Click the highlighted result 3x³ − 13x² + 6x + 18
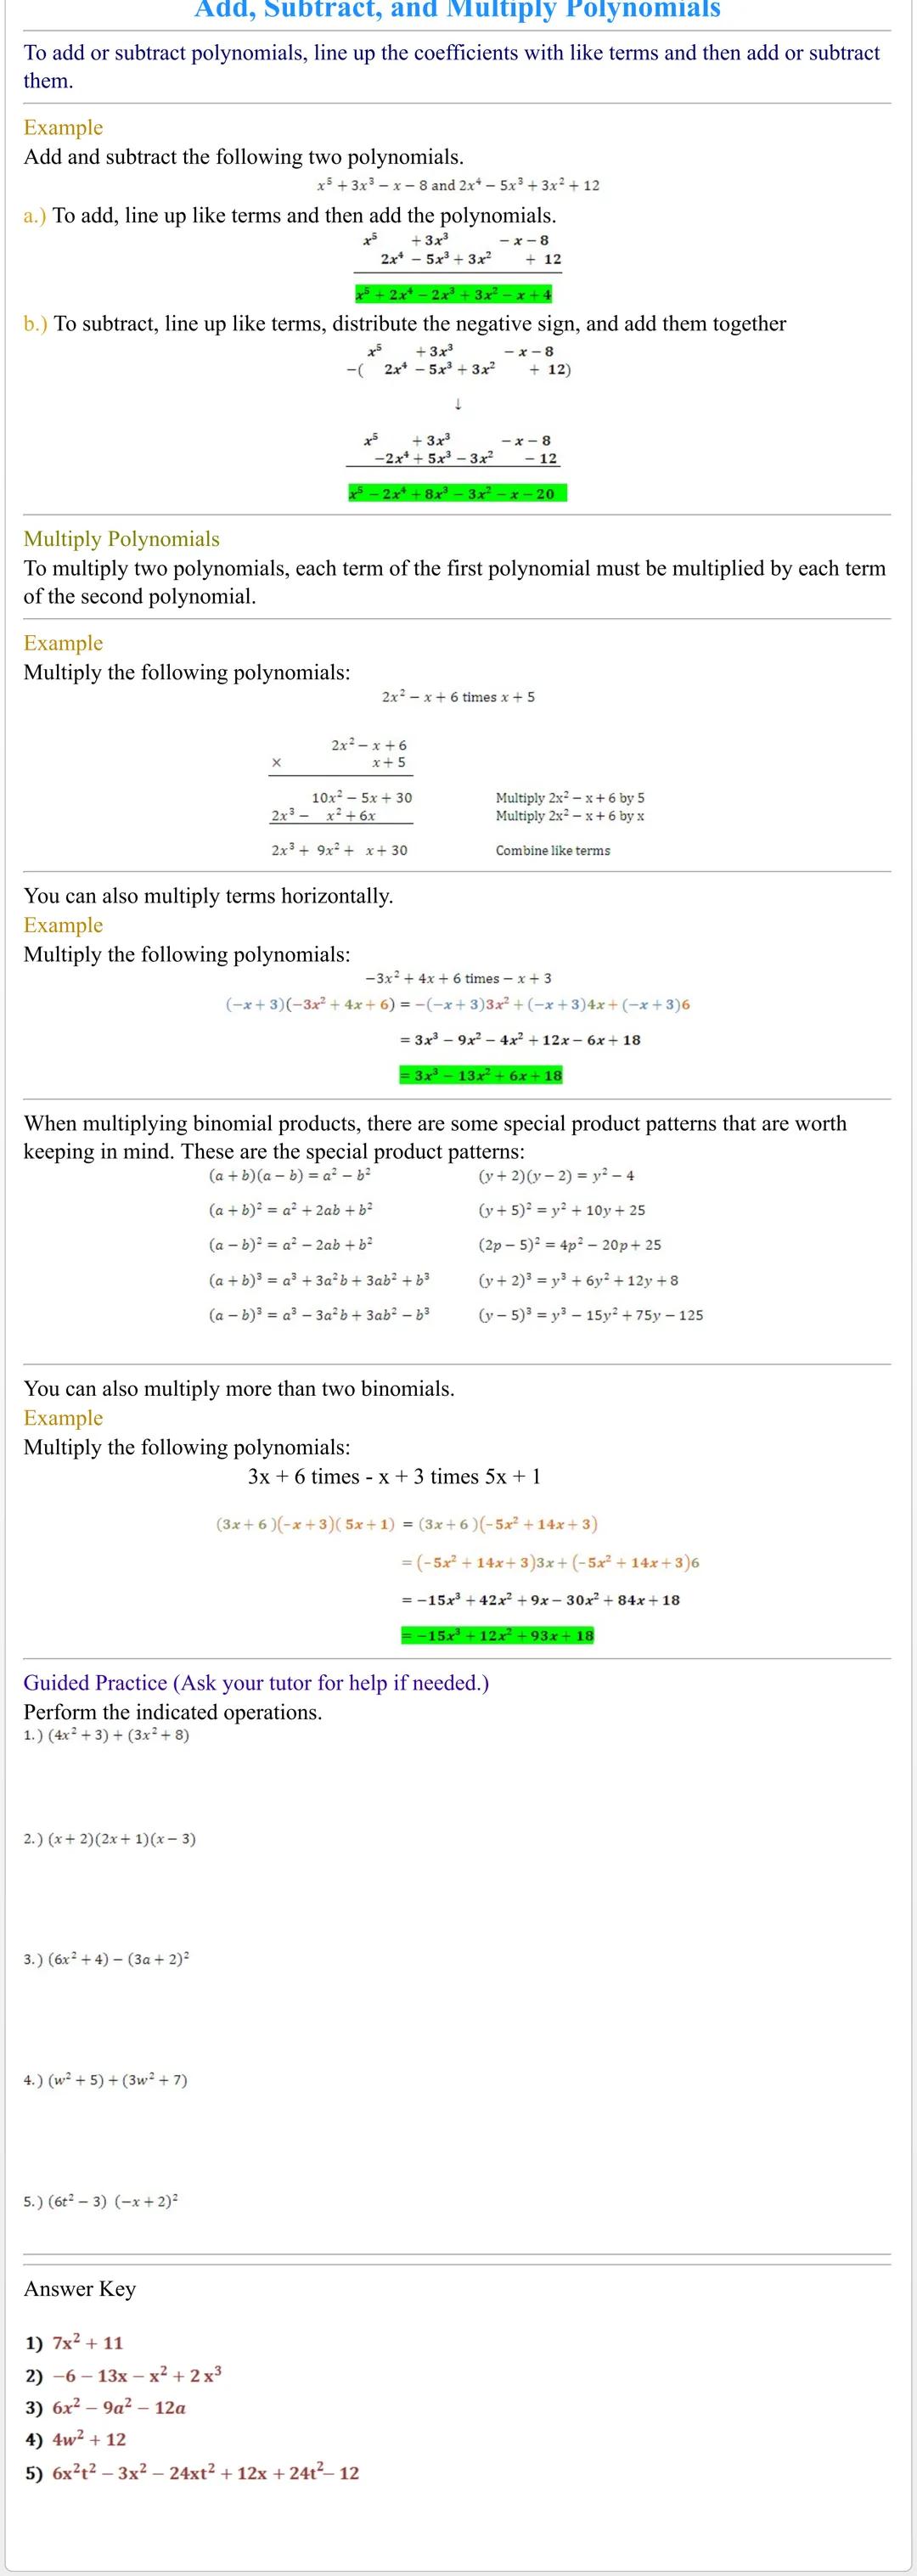The image size is (917, 2576). (480, 1076)
